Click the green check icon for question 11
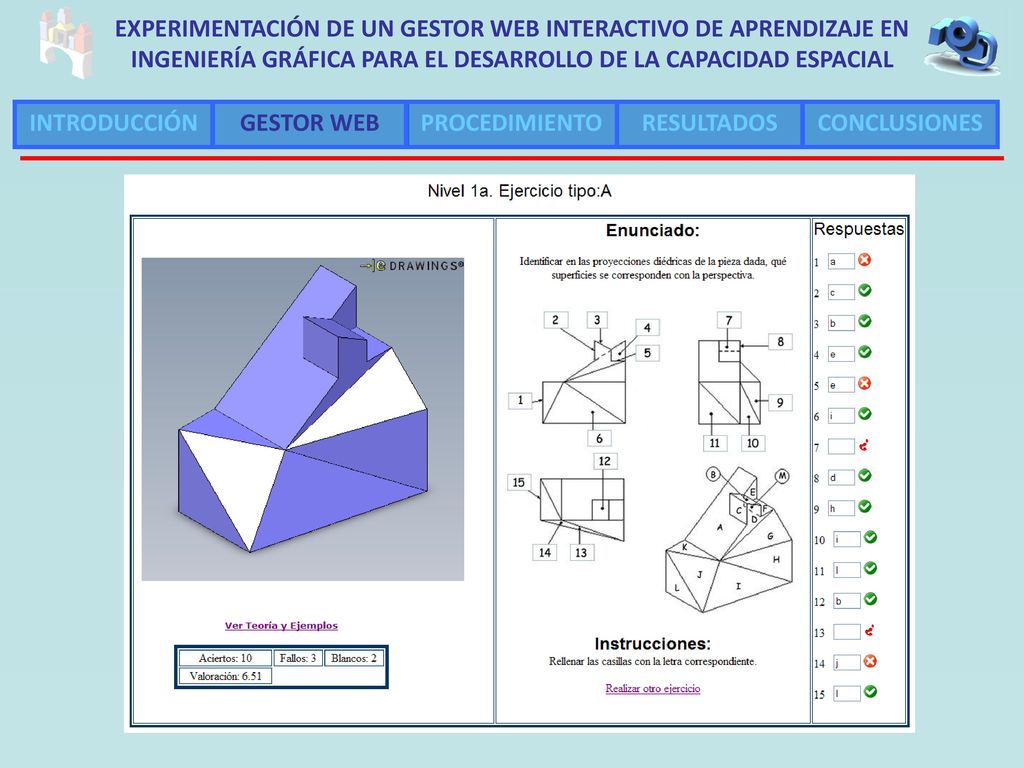 871,568
